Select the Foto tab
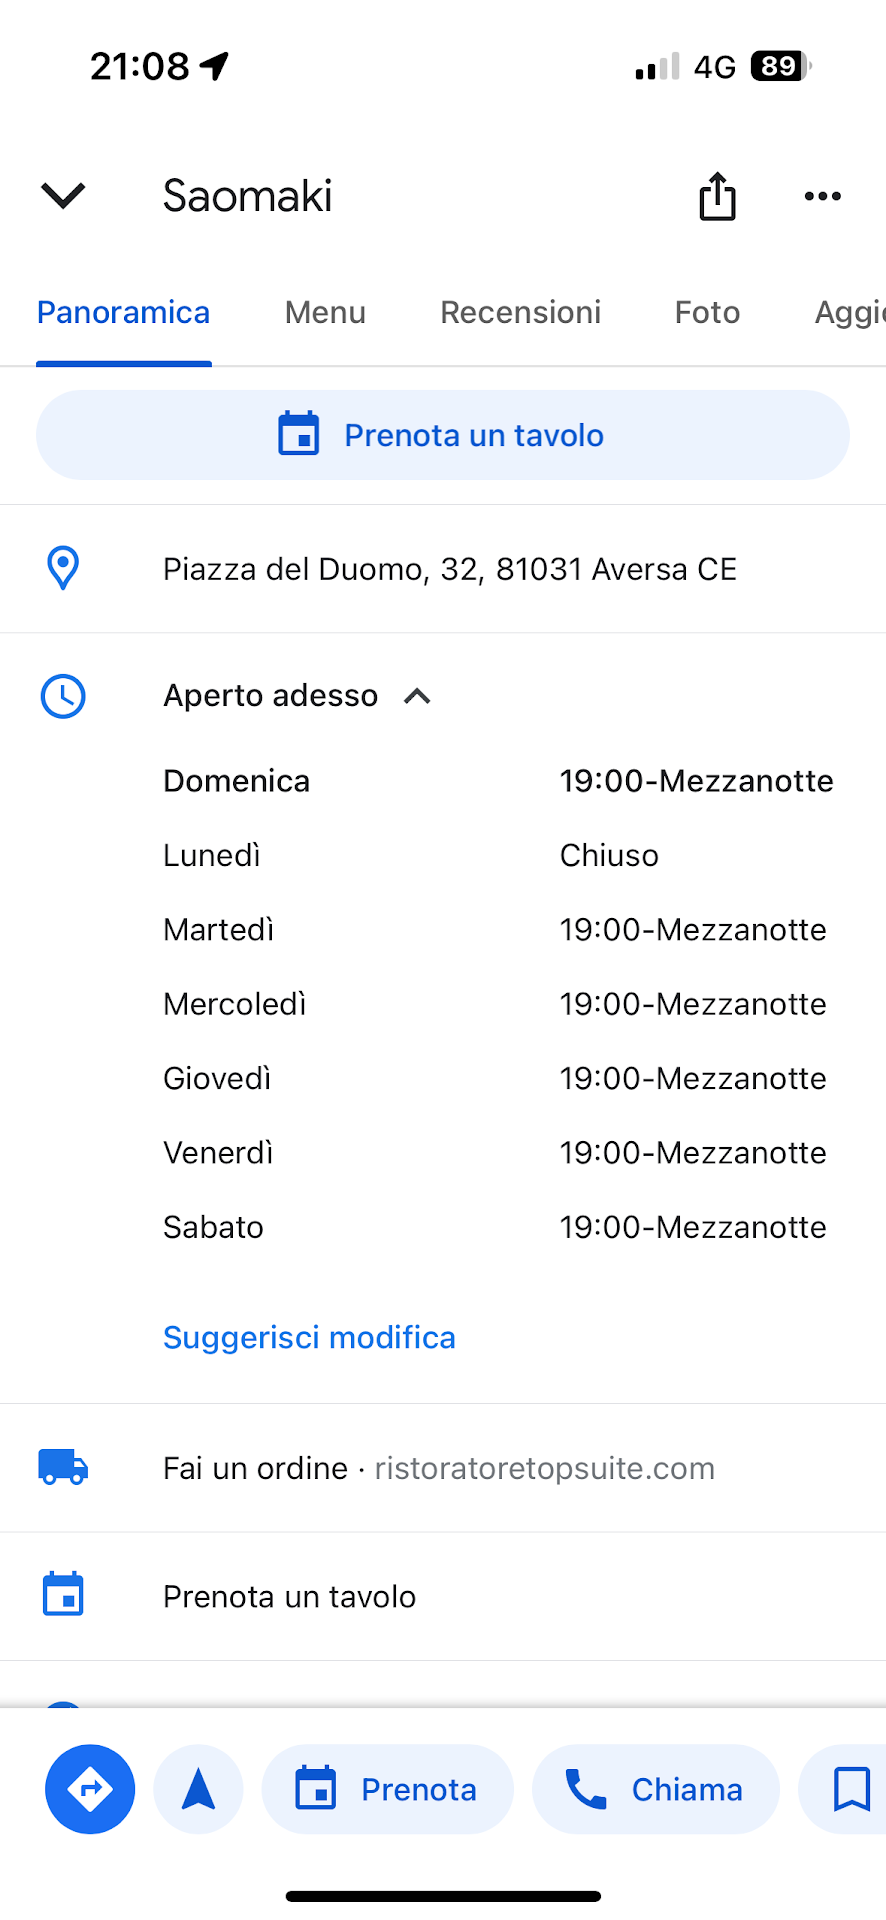886x1920 pixels. click(x=707, y=313)
